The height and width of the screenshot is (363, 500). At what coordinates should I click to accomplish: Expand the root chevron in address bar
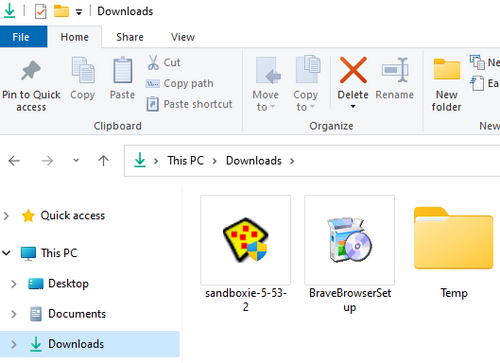click(156, 161)
